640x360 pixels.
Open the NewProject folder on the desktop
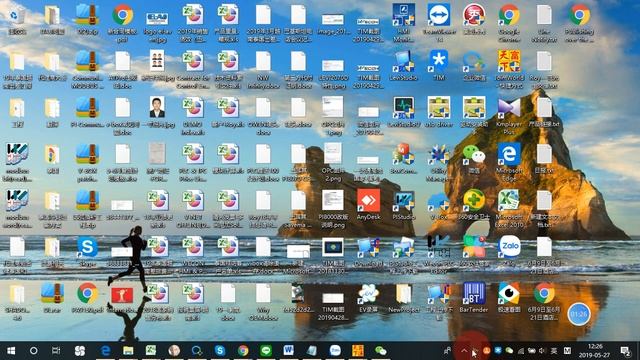pos(404,294)
